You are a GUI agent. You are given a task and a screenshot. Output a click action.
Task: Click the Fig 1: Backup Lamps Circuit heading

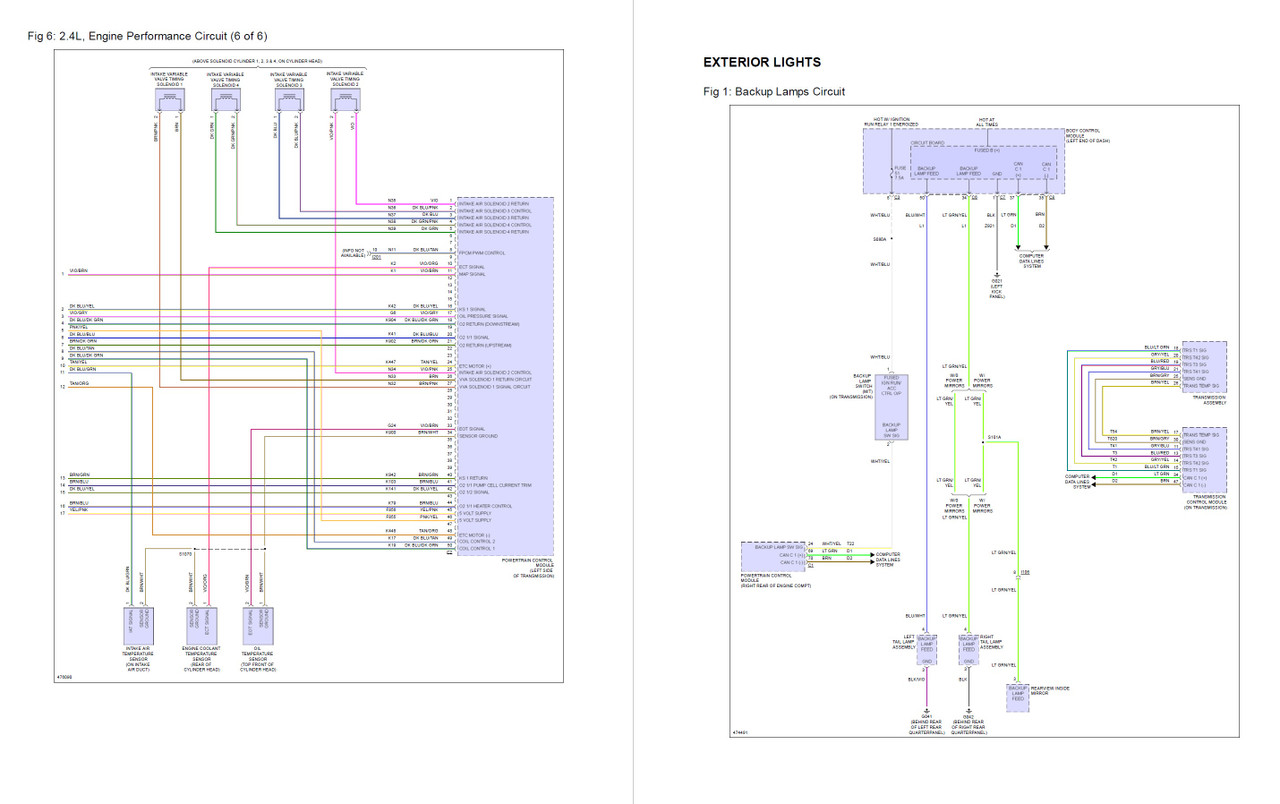(773, 92)
